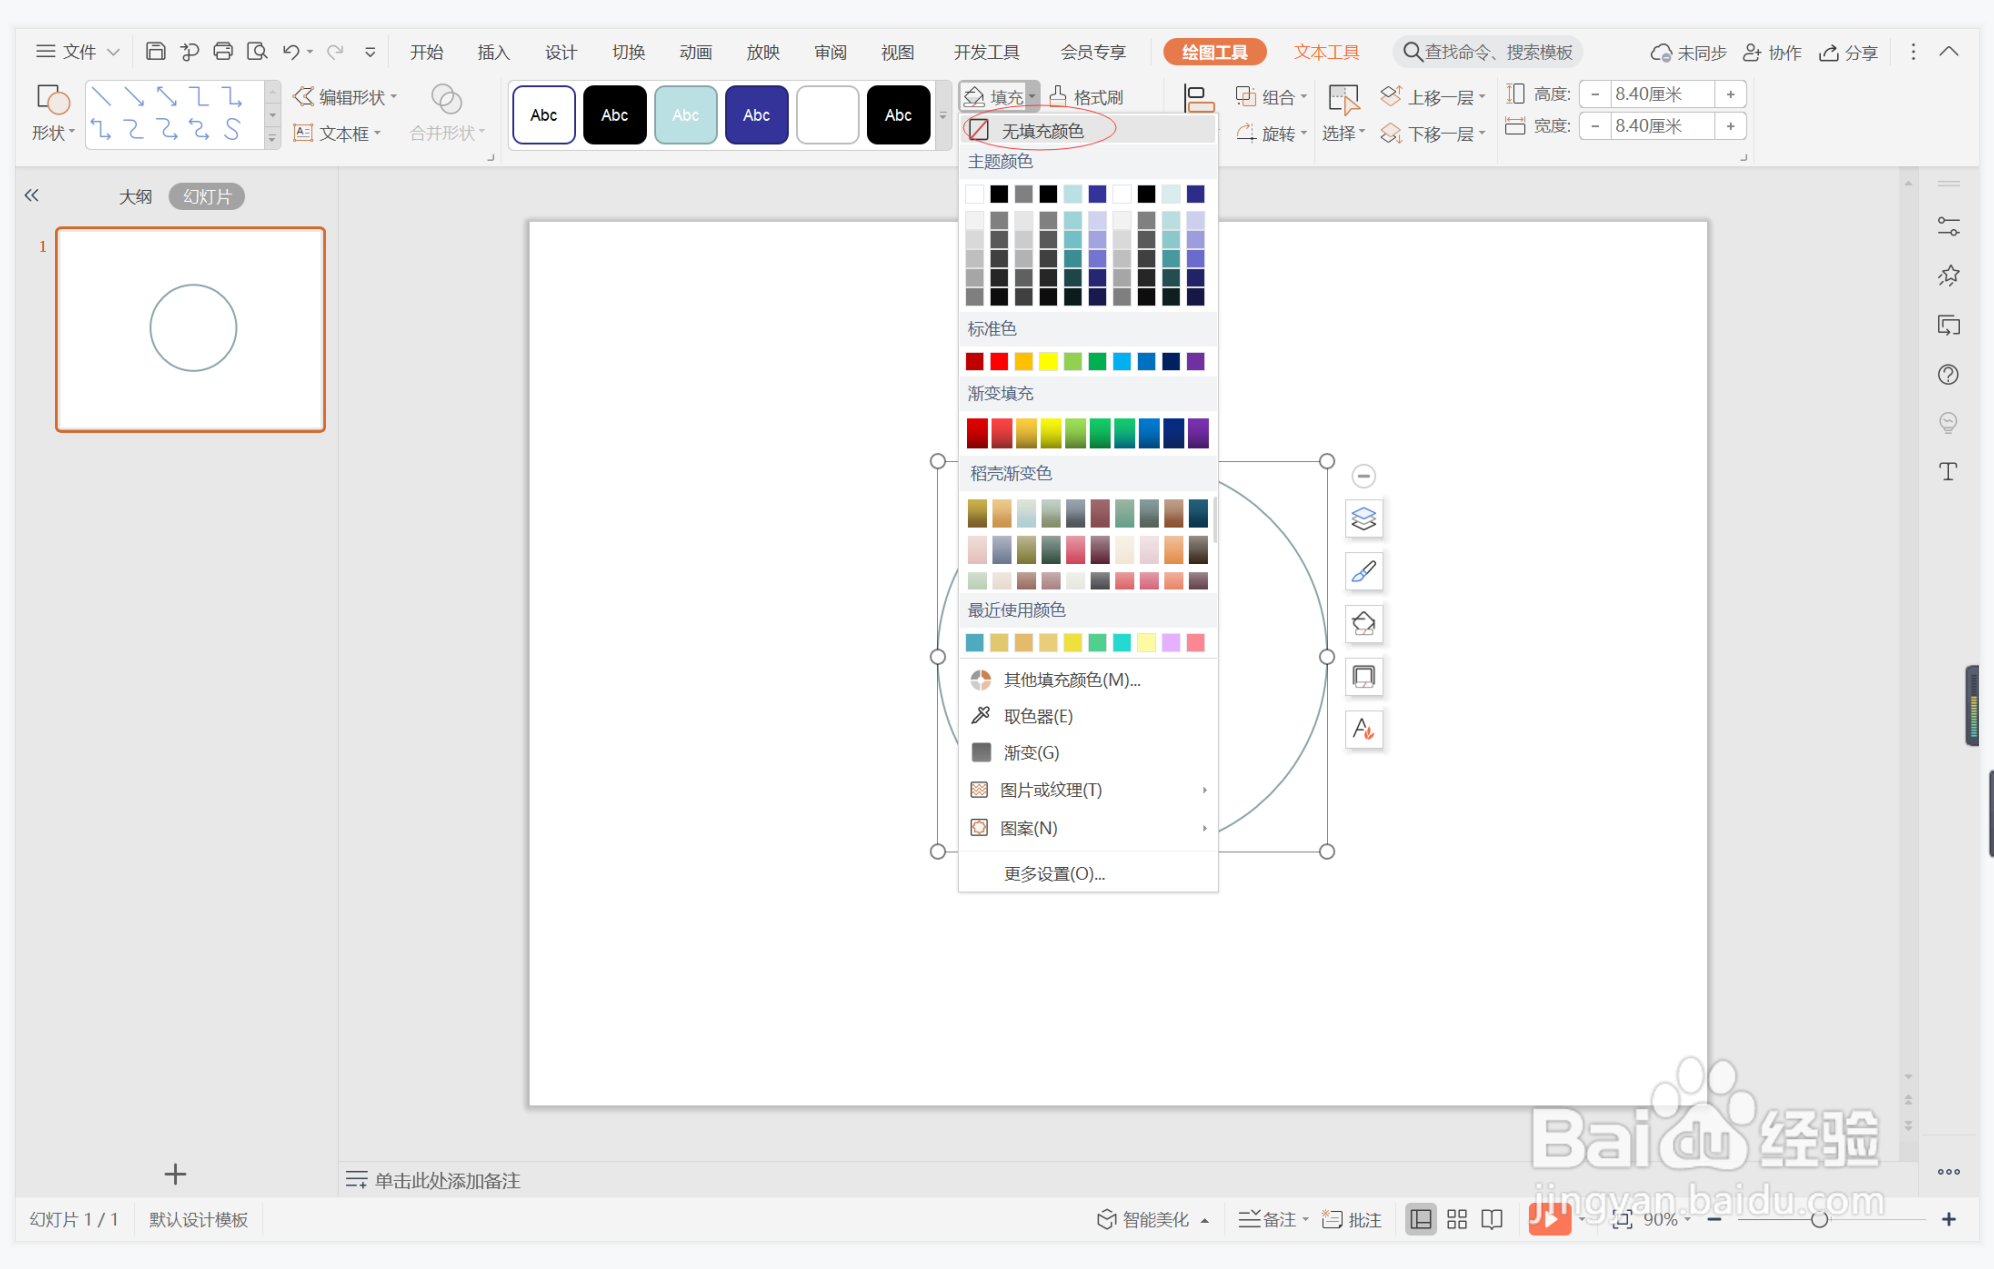Click the Print Preview icon

pos(257,51)
